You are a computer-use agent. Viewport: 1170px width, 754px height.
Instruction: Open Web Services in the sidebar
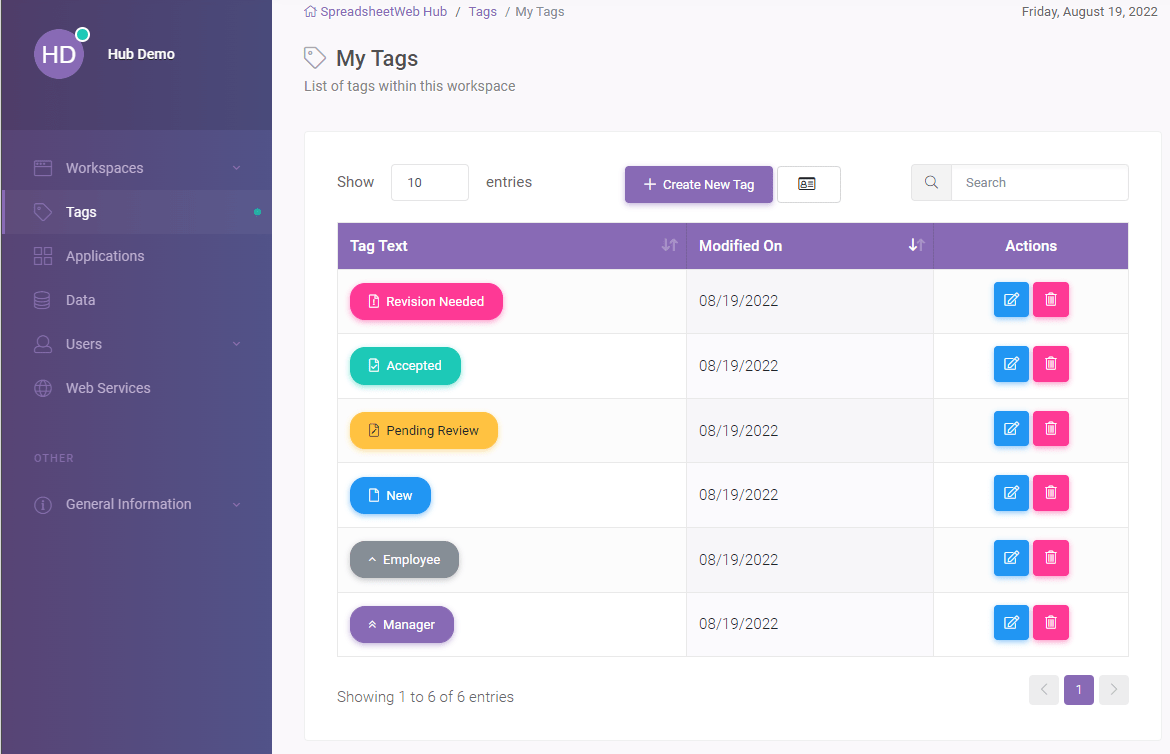pos(108,388)
